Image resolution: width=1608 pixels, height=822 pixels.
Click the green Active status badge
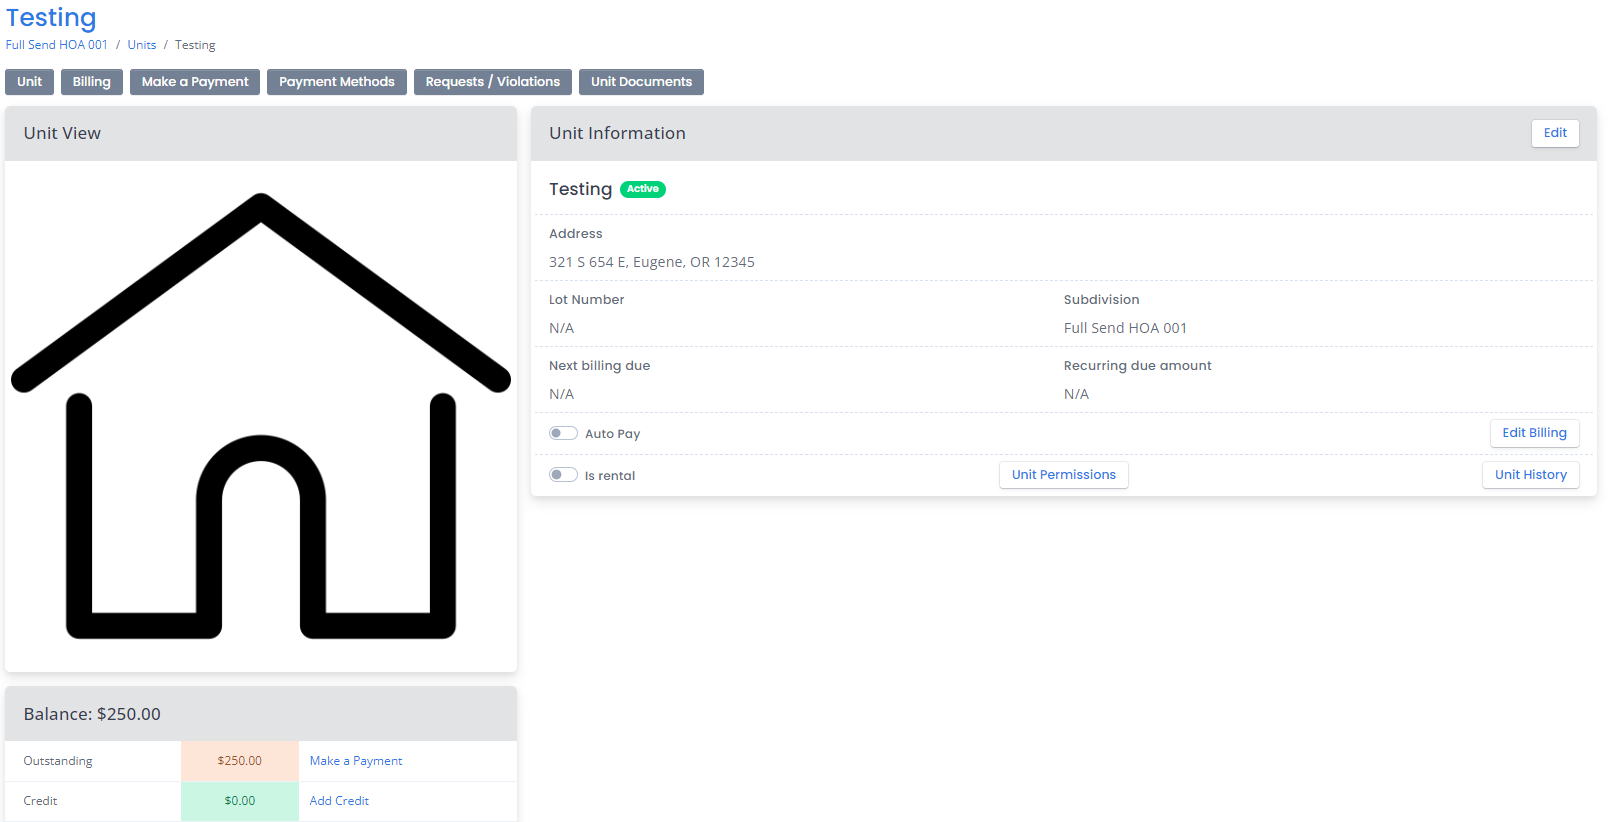click(x=643, y=189)
